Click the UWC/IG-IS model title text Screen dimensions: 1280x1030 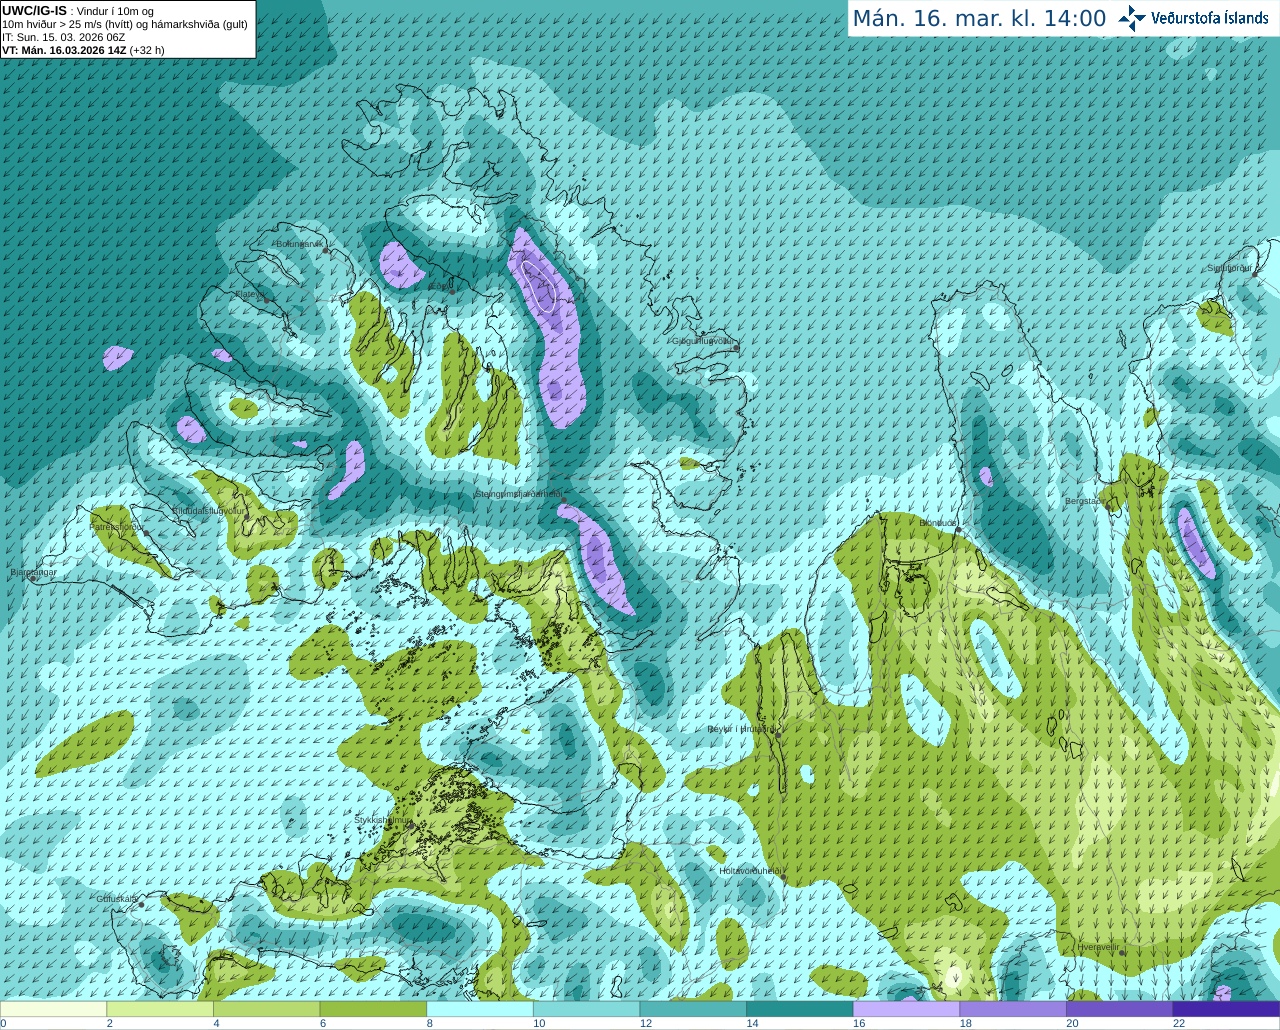34,11
